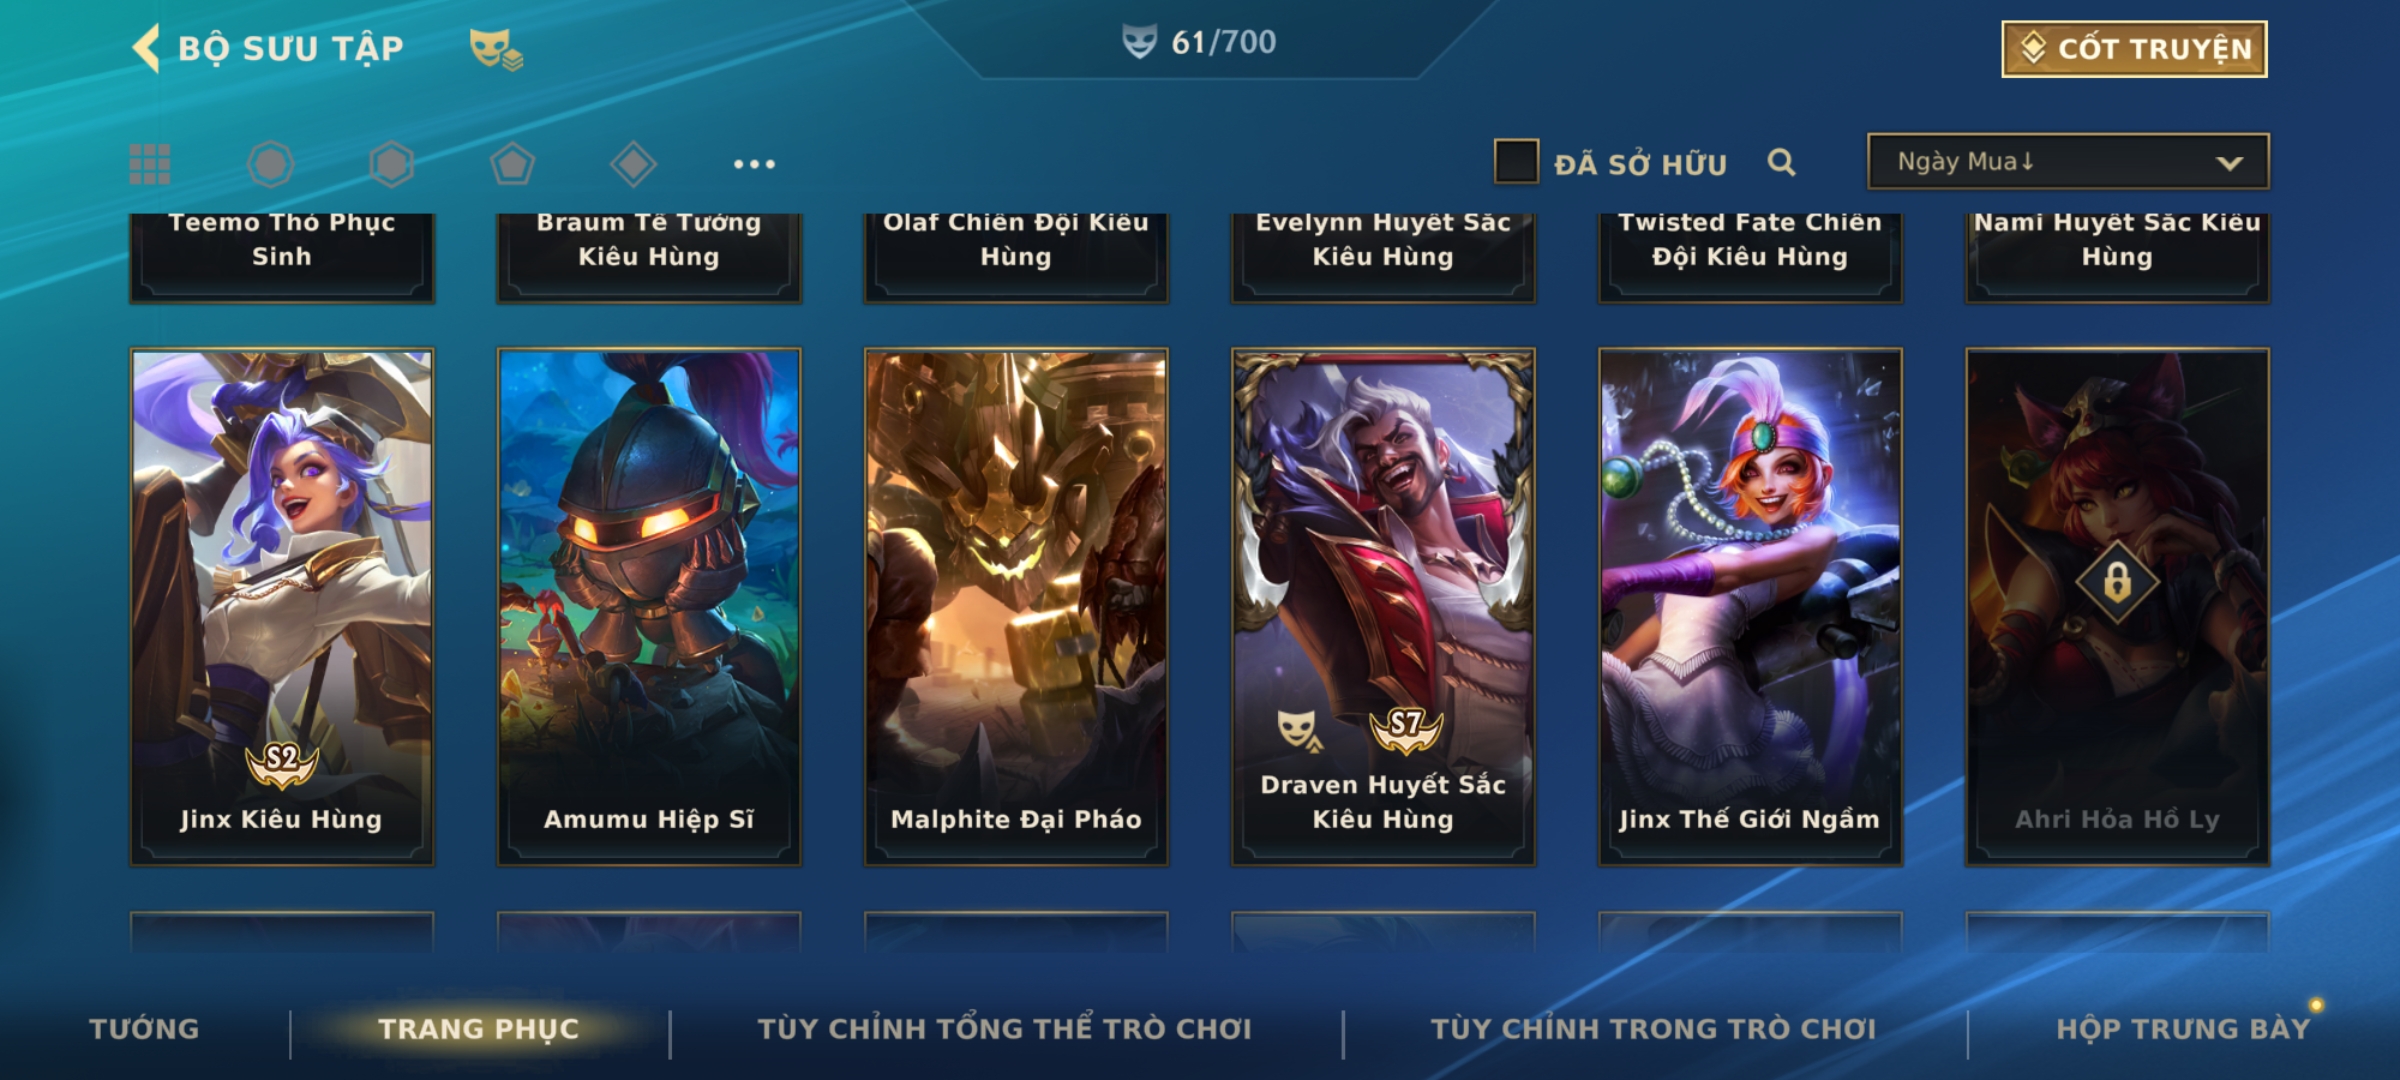Viewport: 2400px width, 1080px height.
Task: Open the Draven Huyết Sắc Kiêu Hùng card
Action: [1383, 607]
